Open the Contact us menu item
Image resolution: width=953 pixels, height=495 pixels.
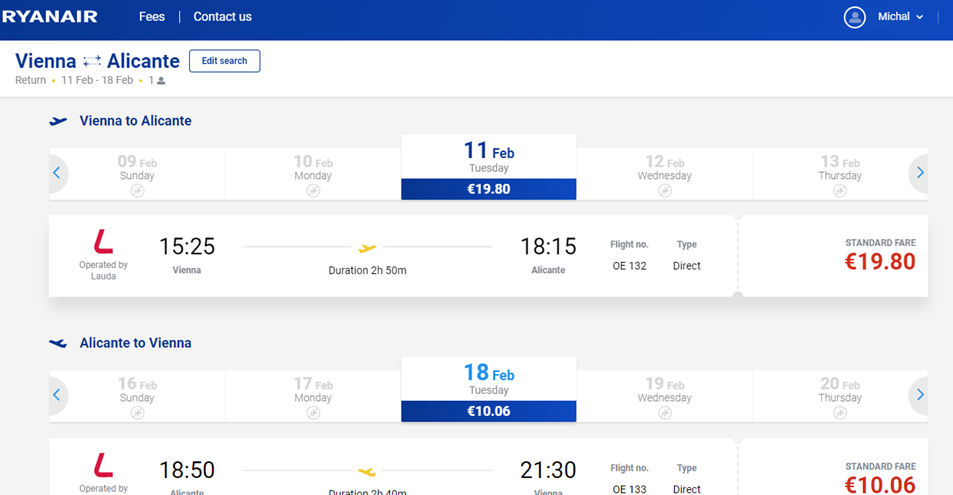click(222, 17)
